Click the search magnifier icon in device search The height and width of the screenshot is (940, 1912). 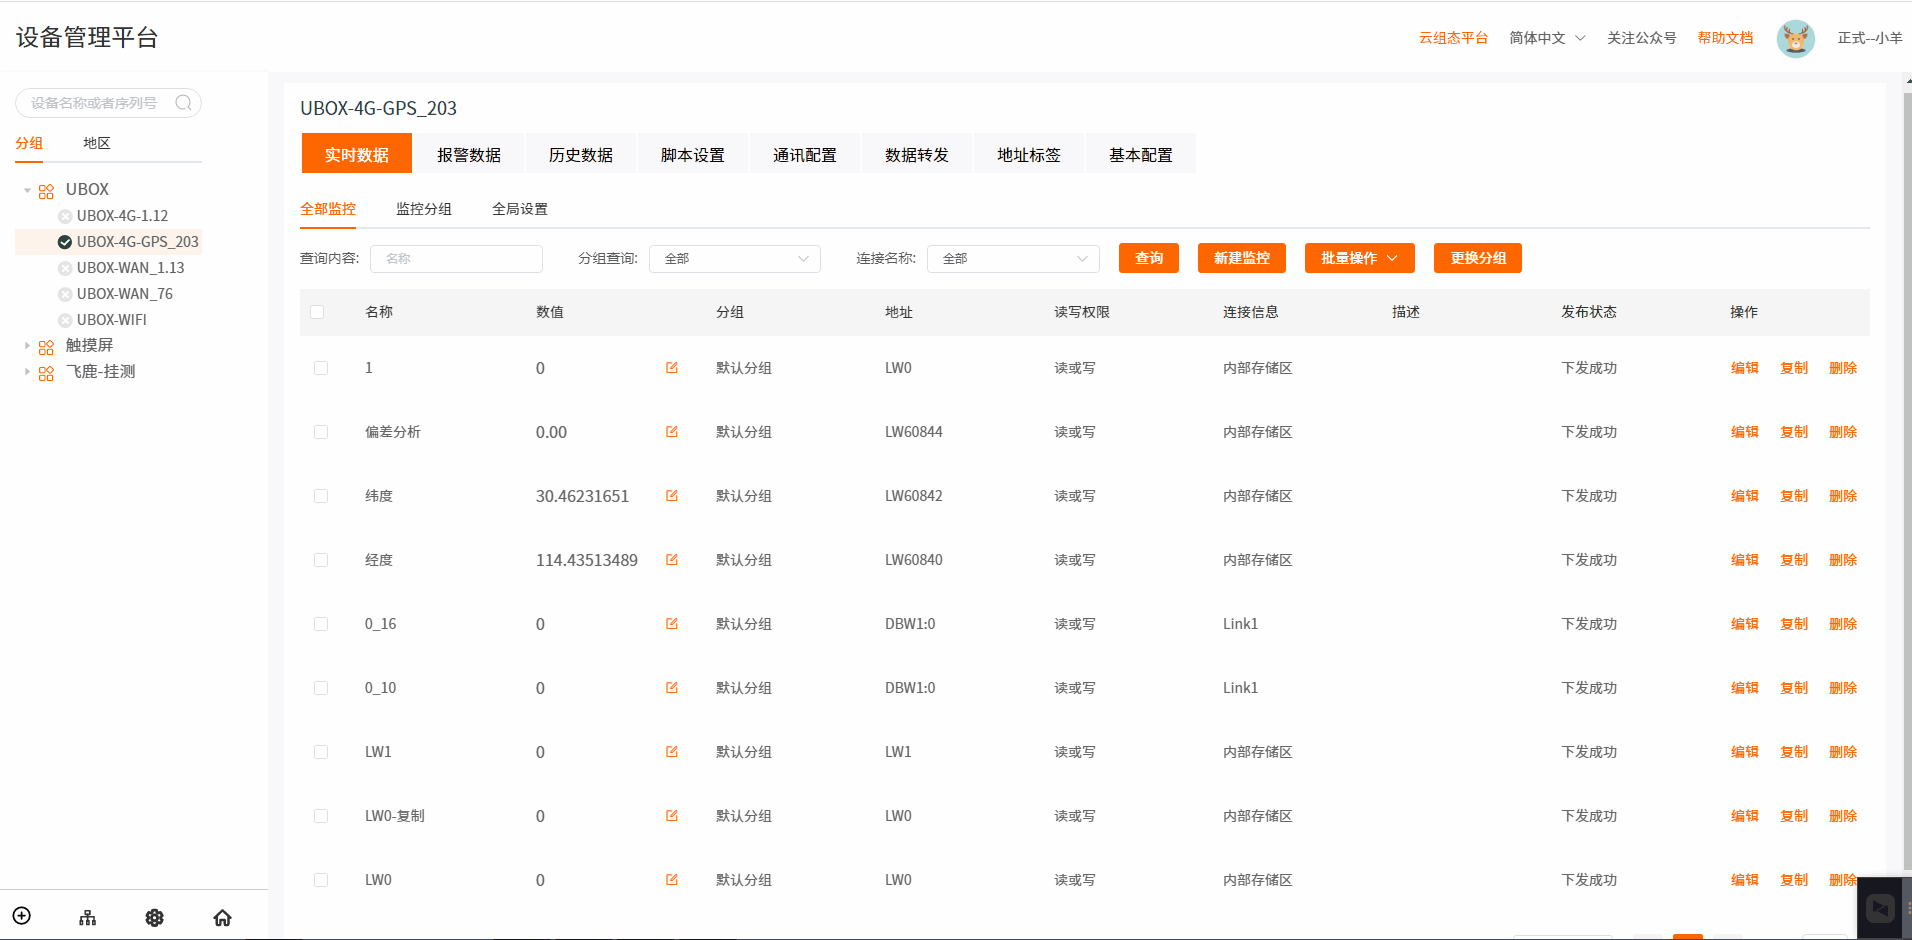[x=183, y=103]
